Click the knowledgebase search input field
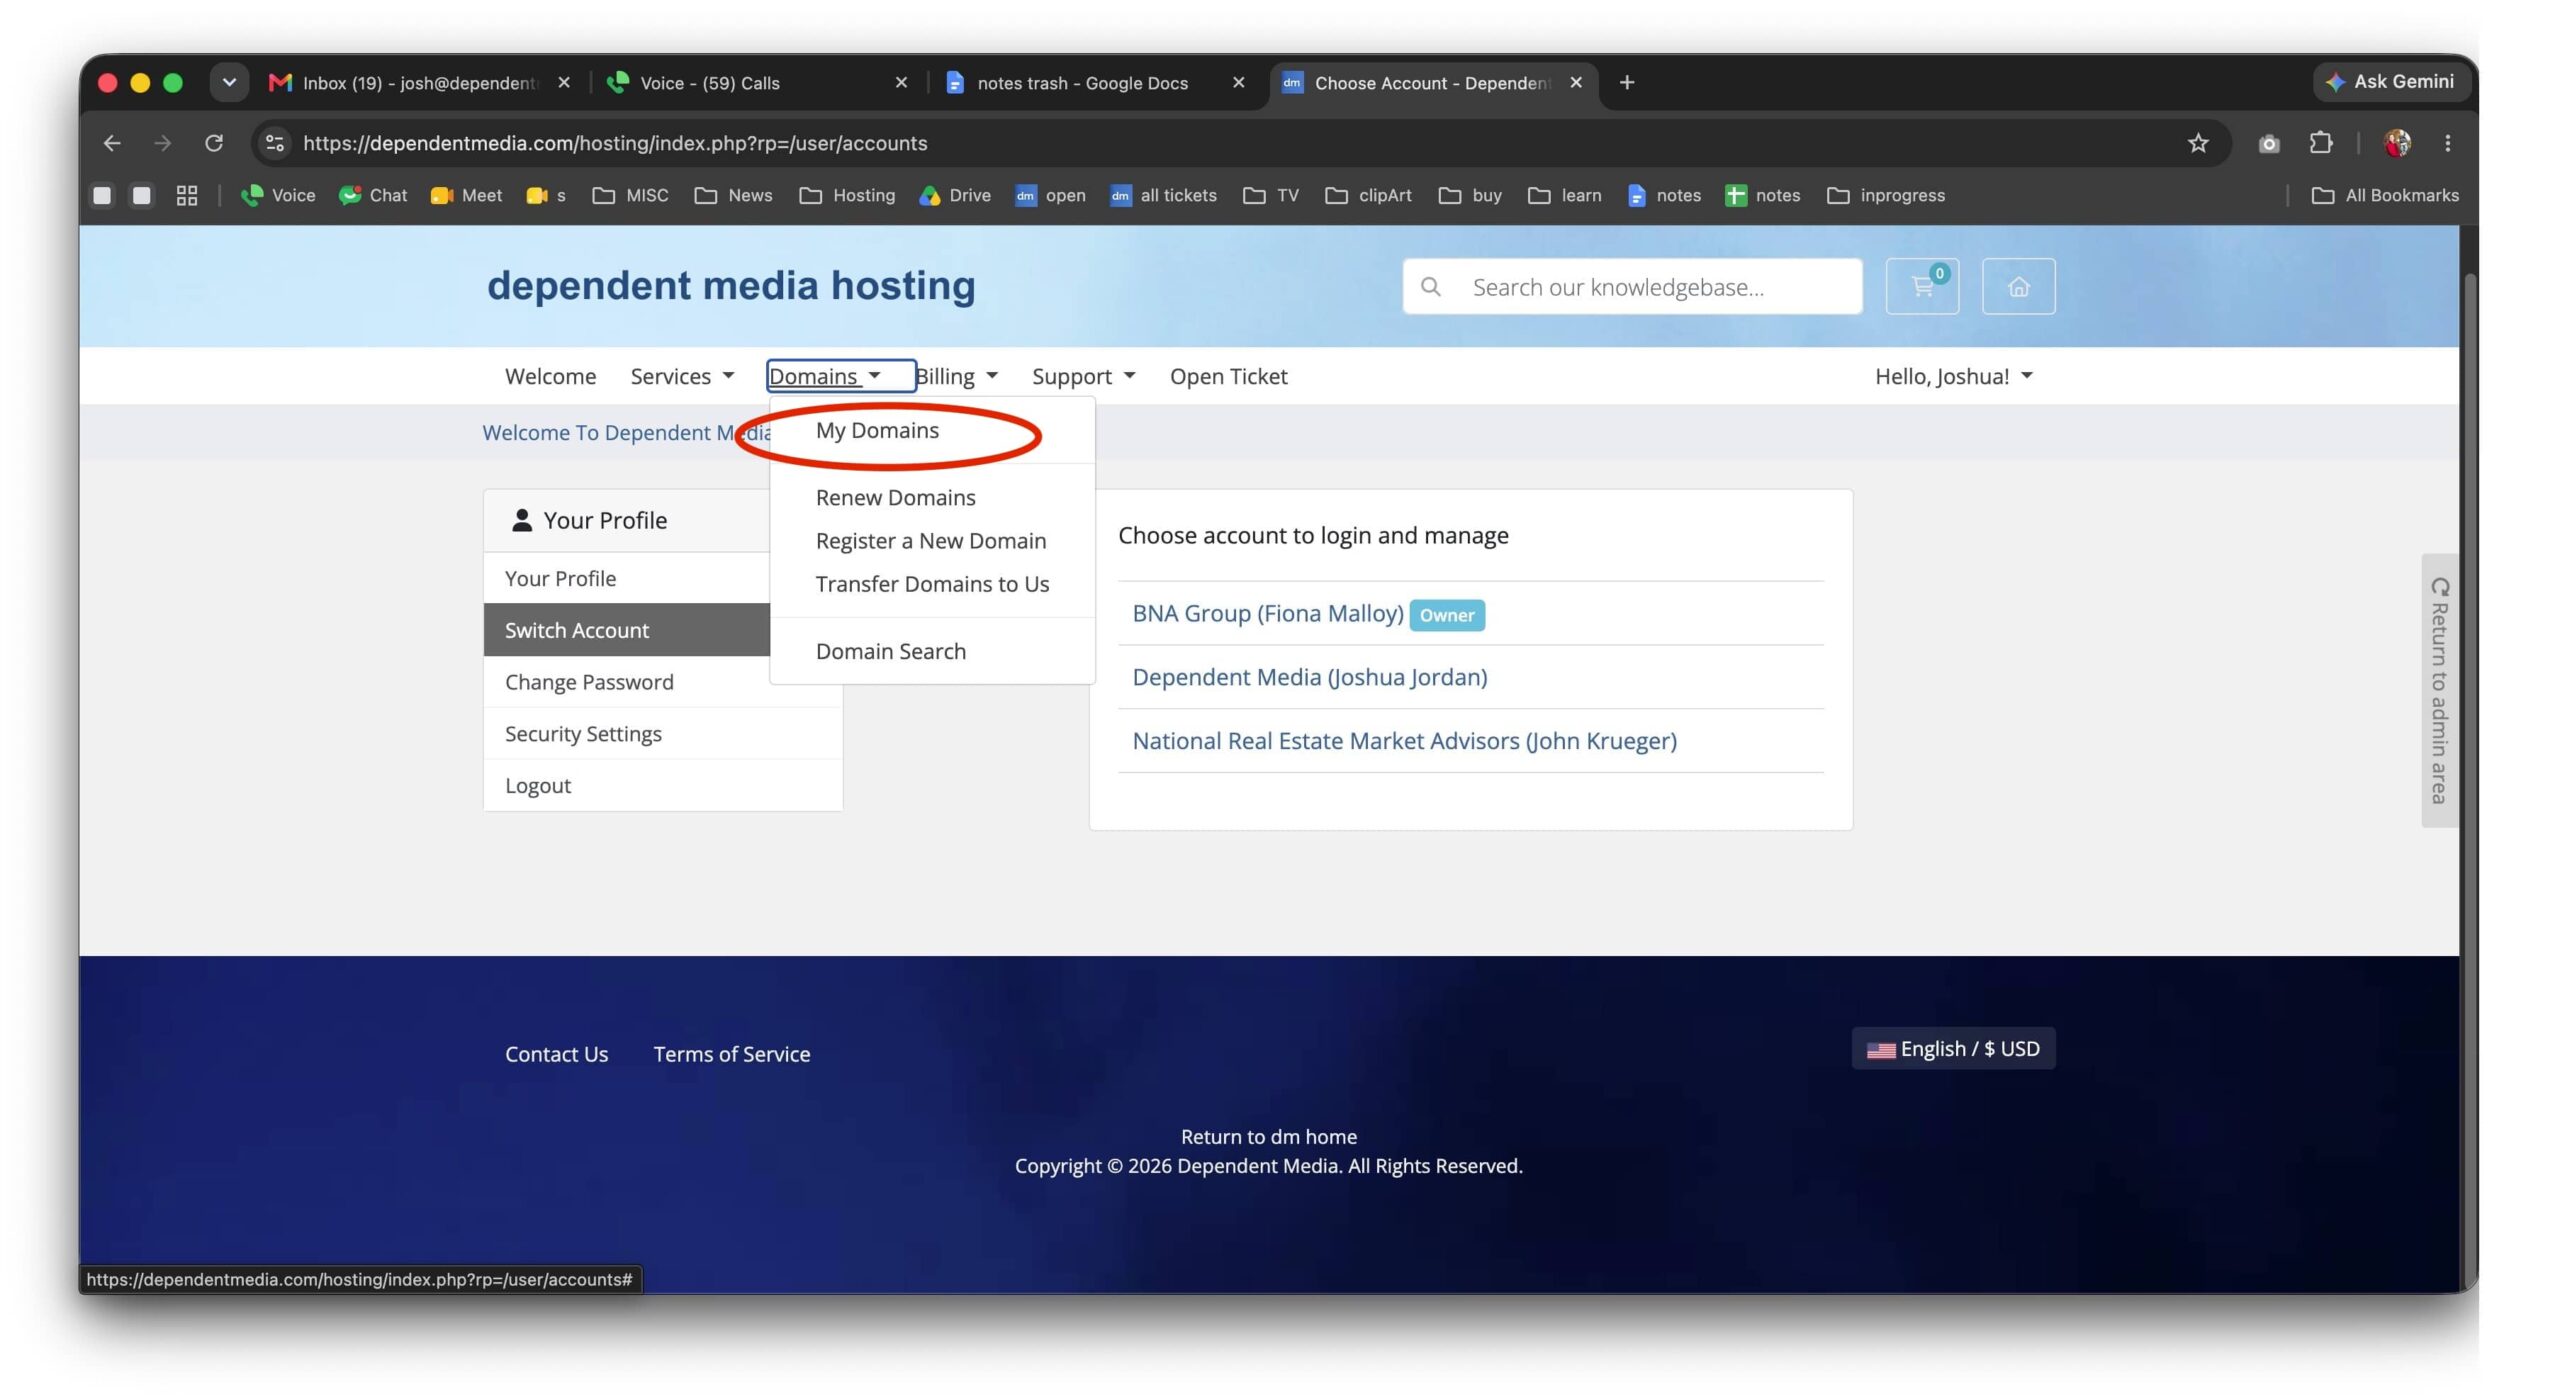 (x=1632, y=286)
